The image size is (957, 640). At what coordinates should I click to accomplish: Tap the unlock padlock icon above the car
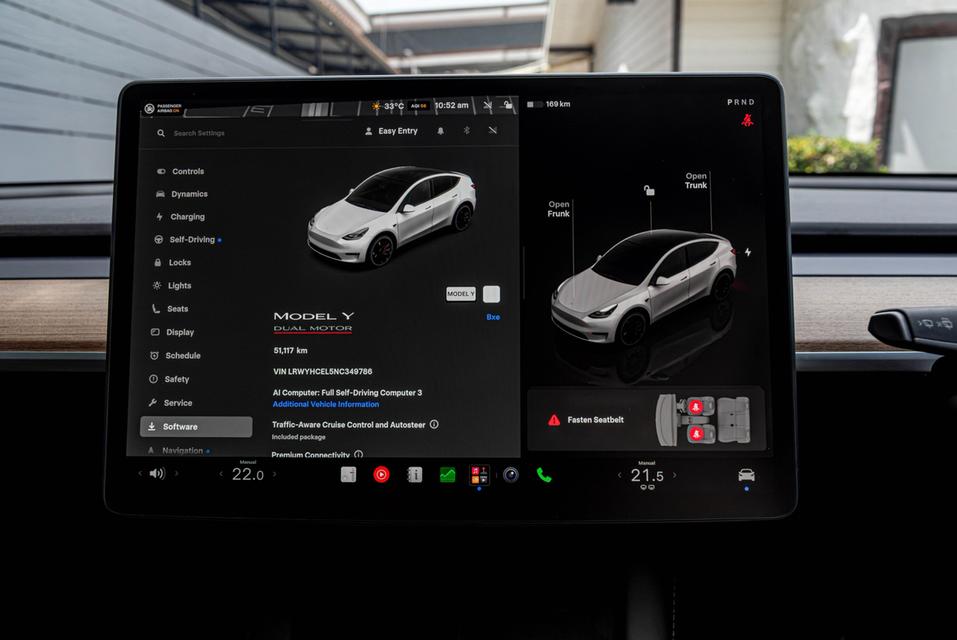[649, 191]
